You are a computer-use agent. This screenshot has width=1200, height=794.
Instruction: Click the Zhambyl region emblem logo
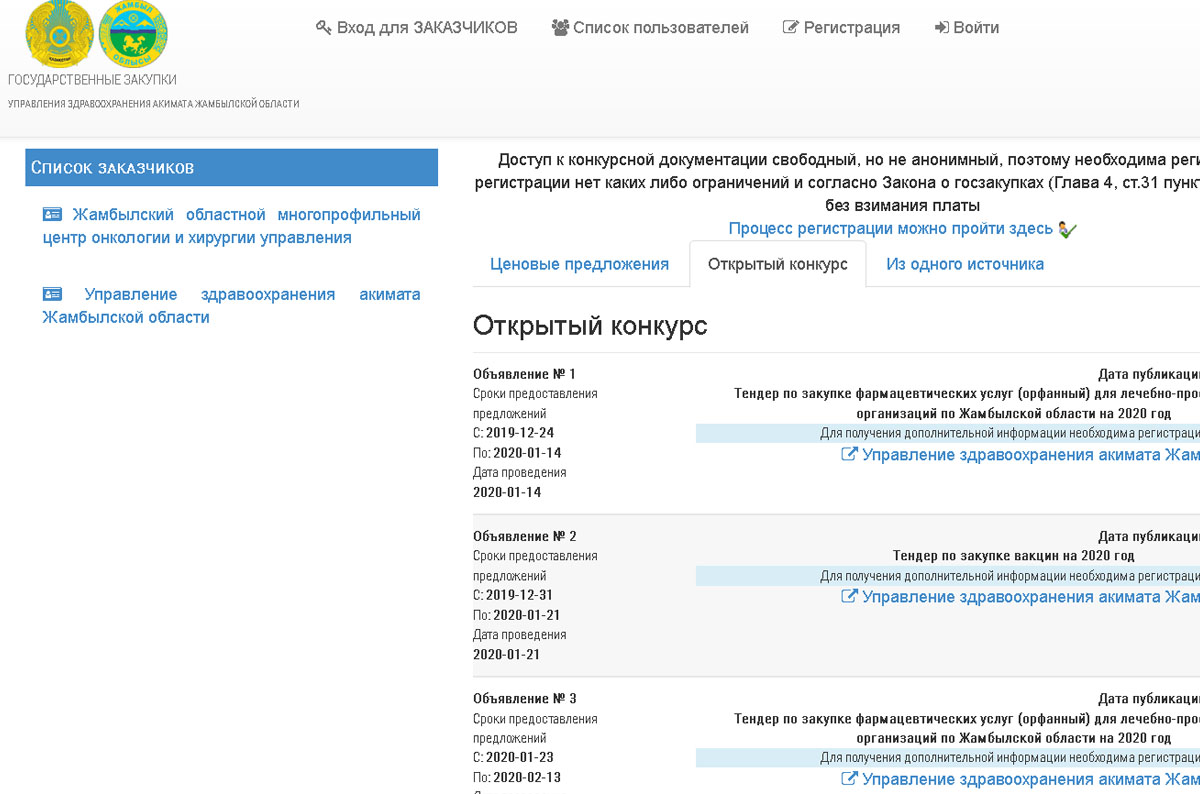[x=134, y=35]
